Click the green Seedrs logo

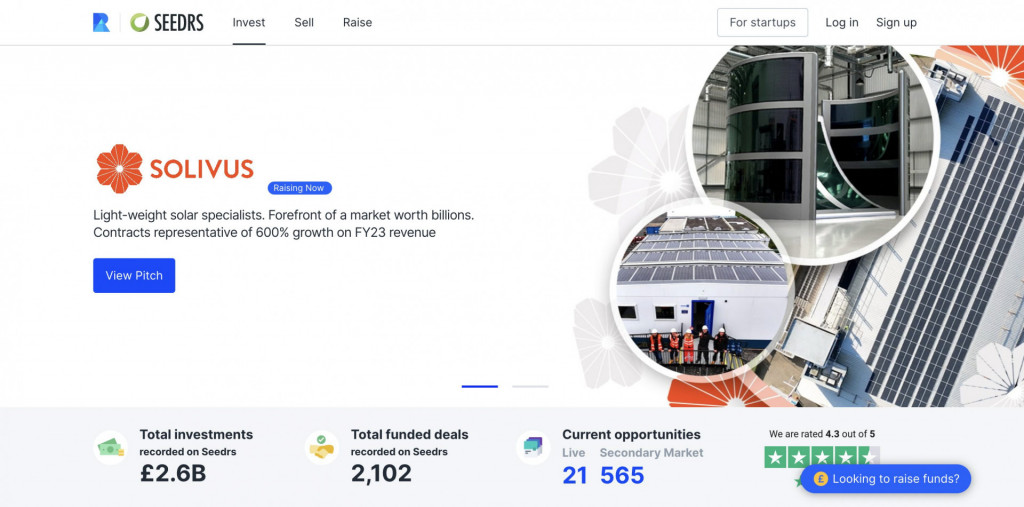coord(167,22)
